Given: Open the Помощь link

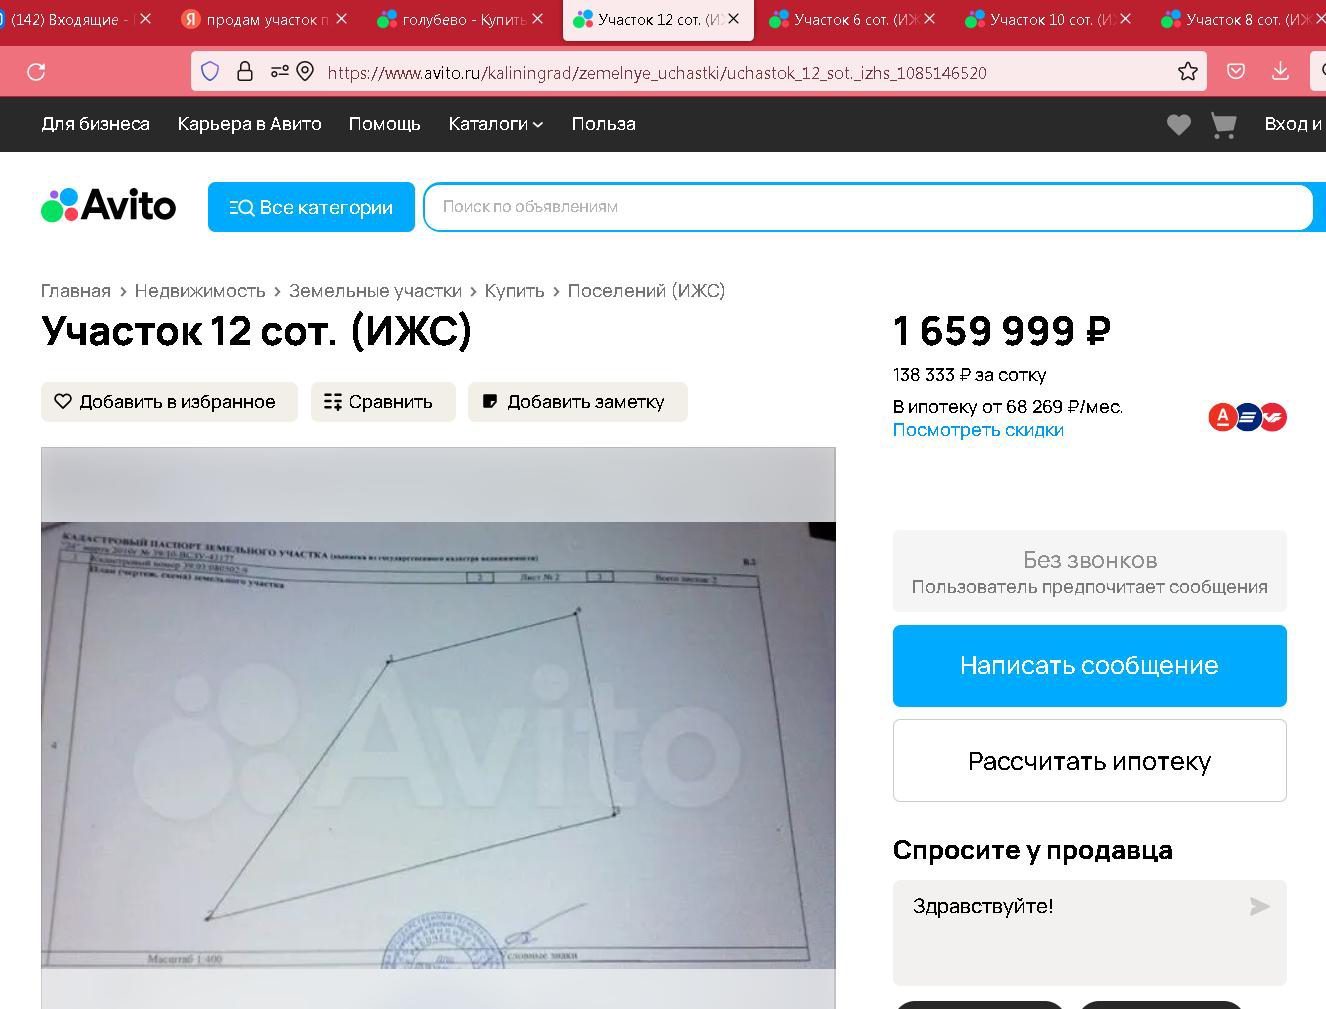Looking at the screenshot, I should click(x=384, y=124).
